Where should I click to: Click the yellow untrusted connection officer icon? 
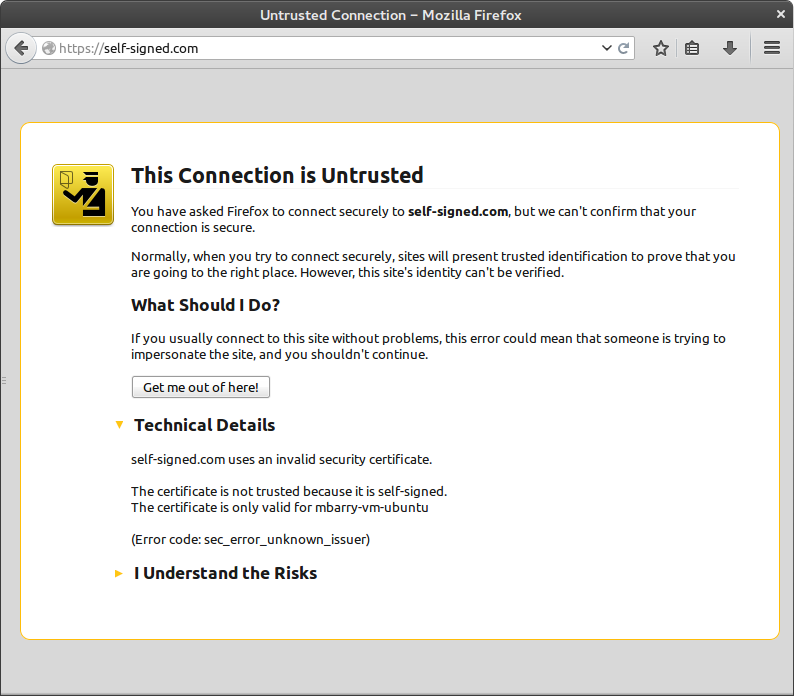83,195
